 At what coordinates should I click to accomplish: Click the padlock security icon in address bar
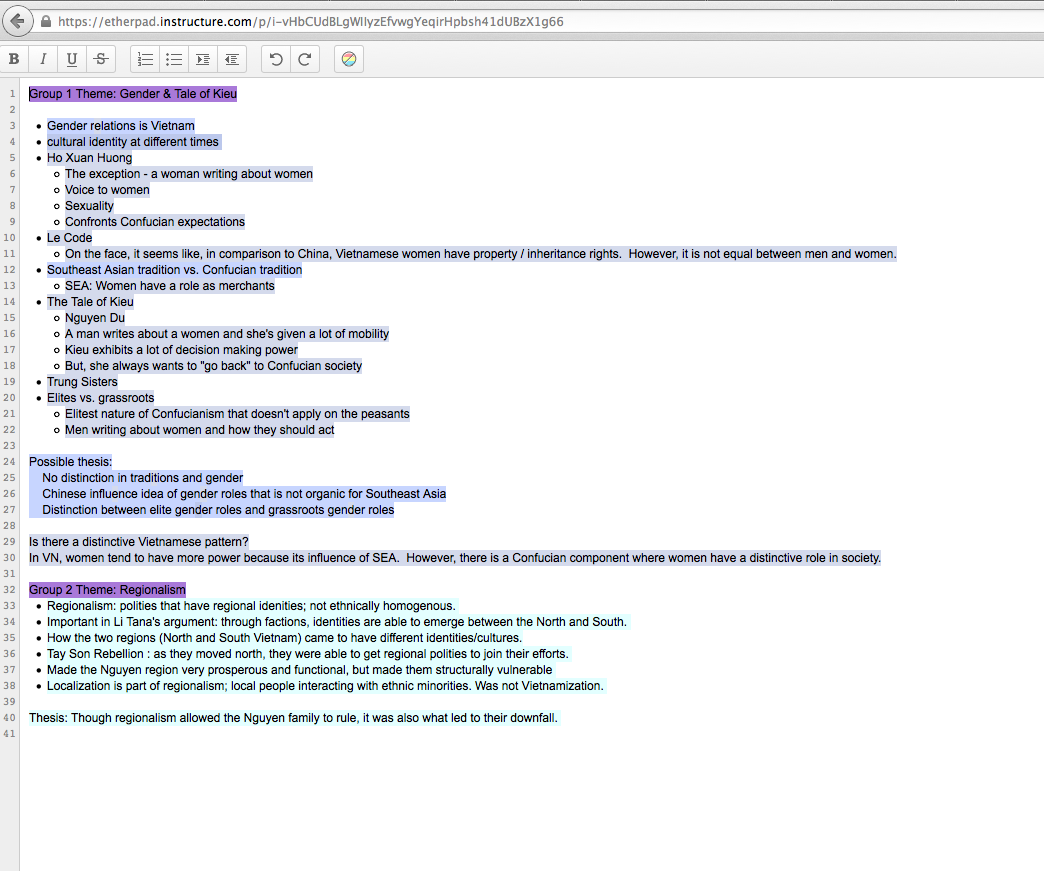pyautogui.click(x=46, y=21)
